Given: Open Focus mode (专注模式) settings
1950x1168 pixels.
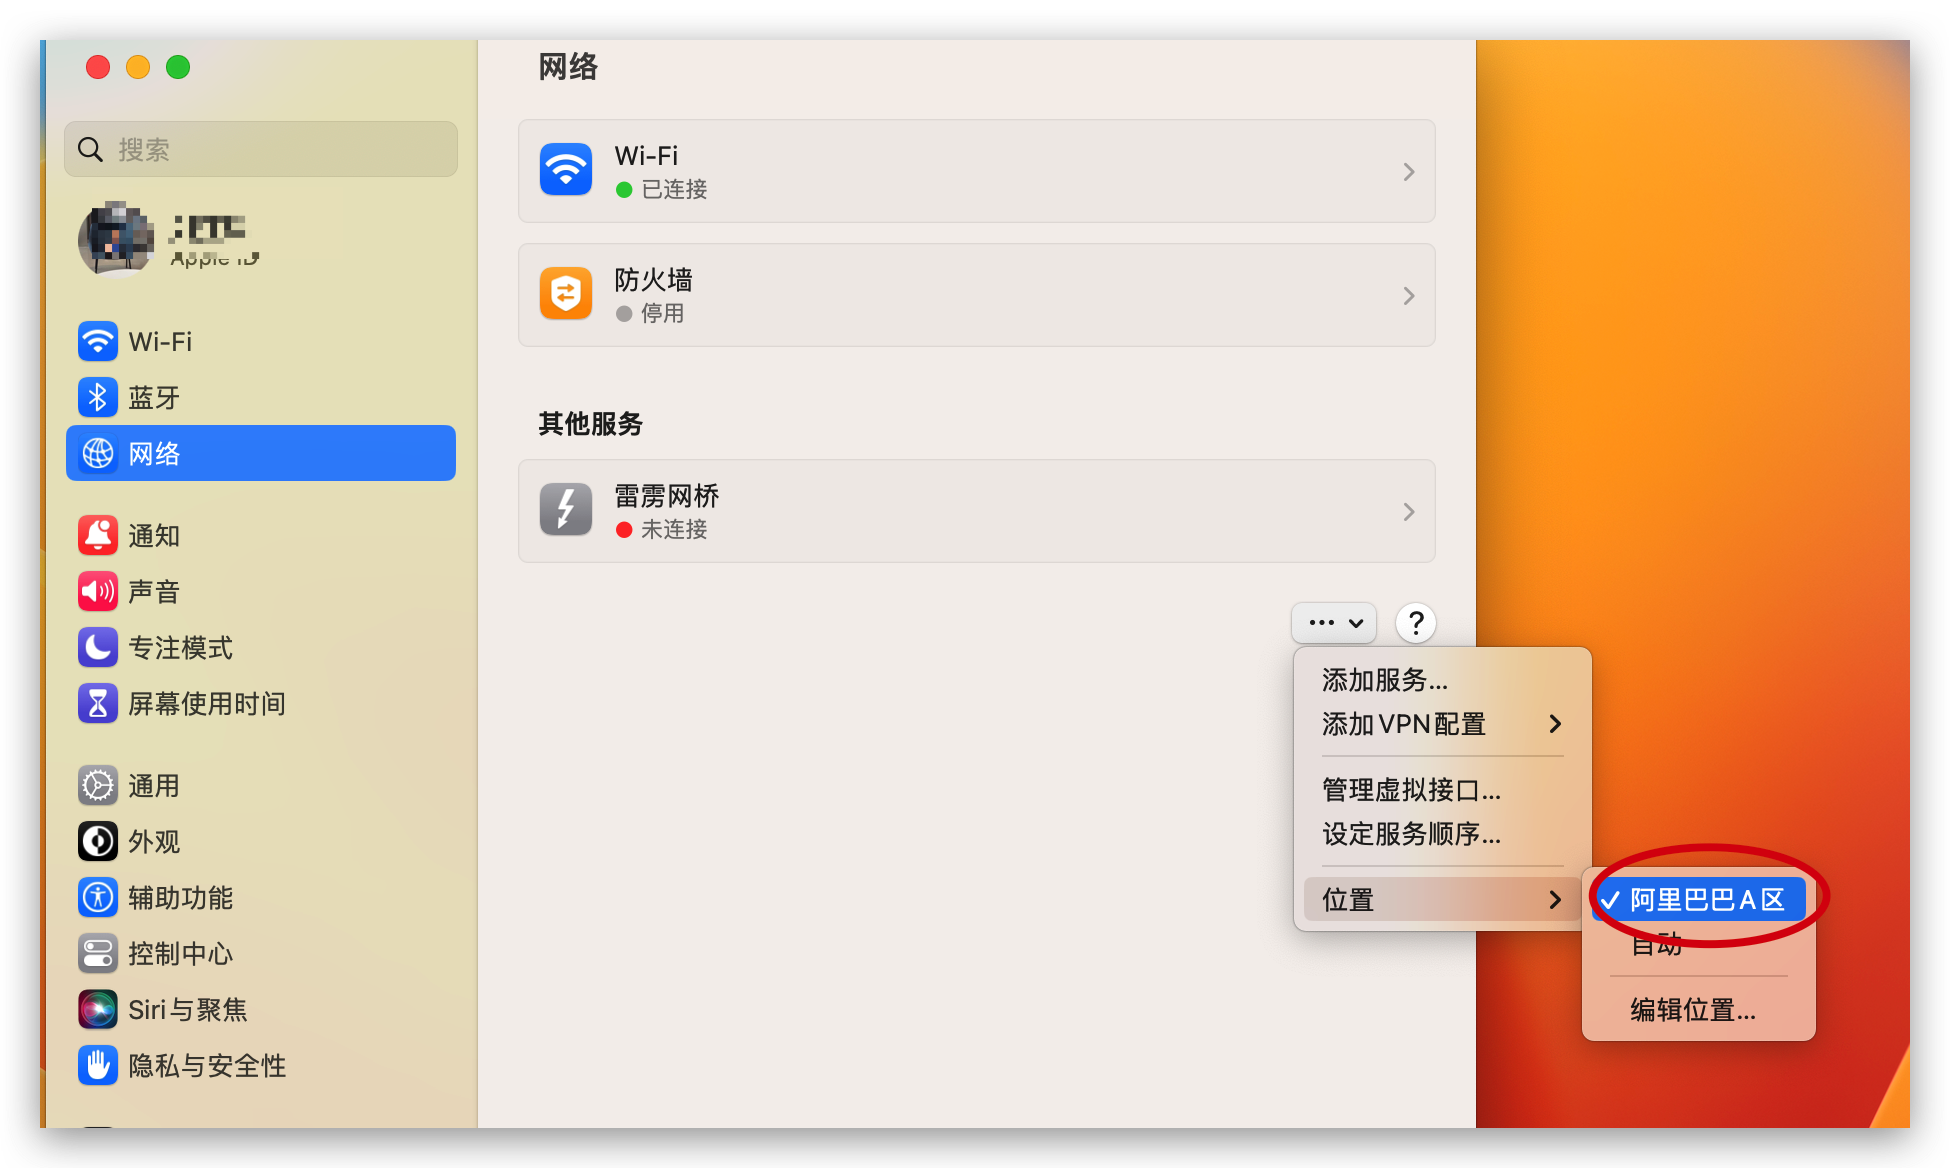Looking at the screenshot, I should 180,648.
